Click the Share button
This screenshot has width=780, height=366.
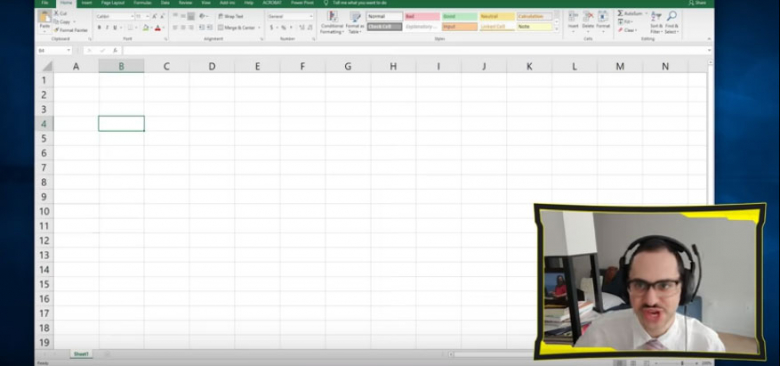(x=697, y=3)
